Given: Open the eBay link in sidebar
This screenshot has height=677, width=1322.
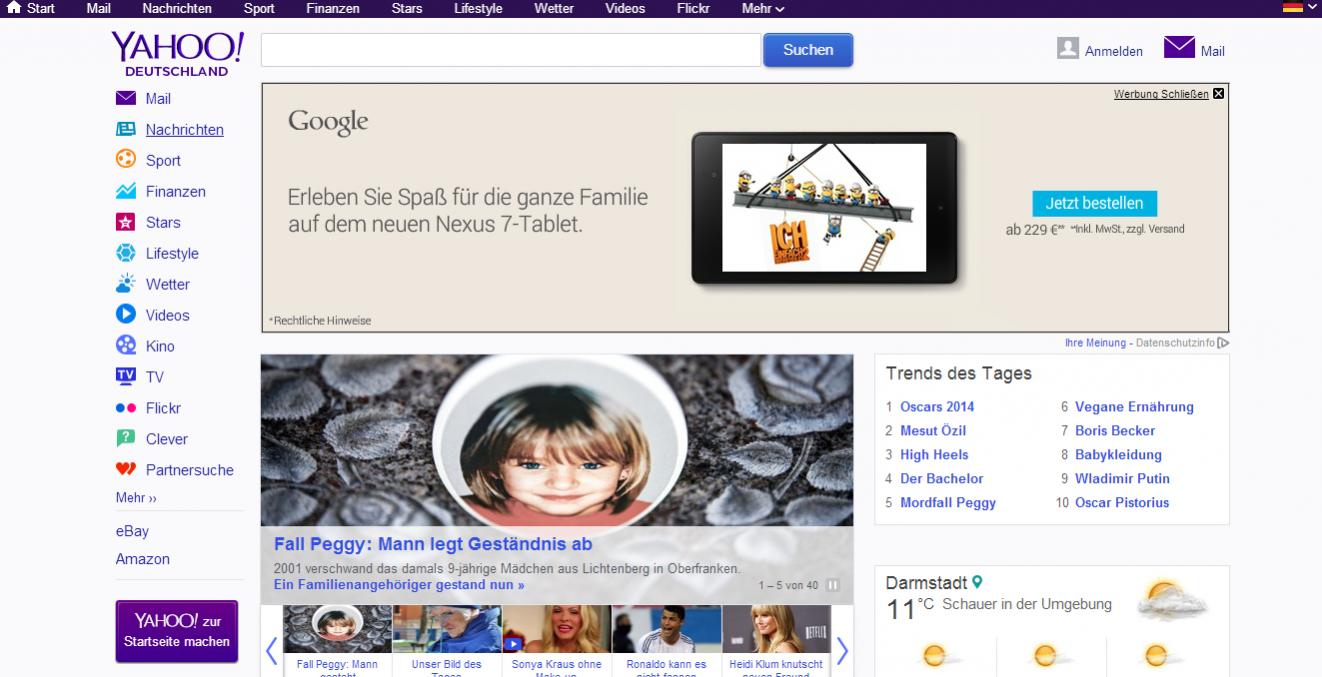Looking at the screenshot, I should pyautogui.click(x=132, y=531).
